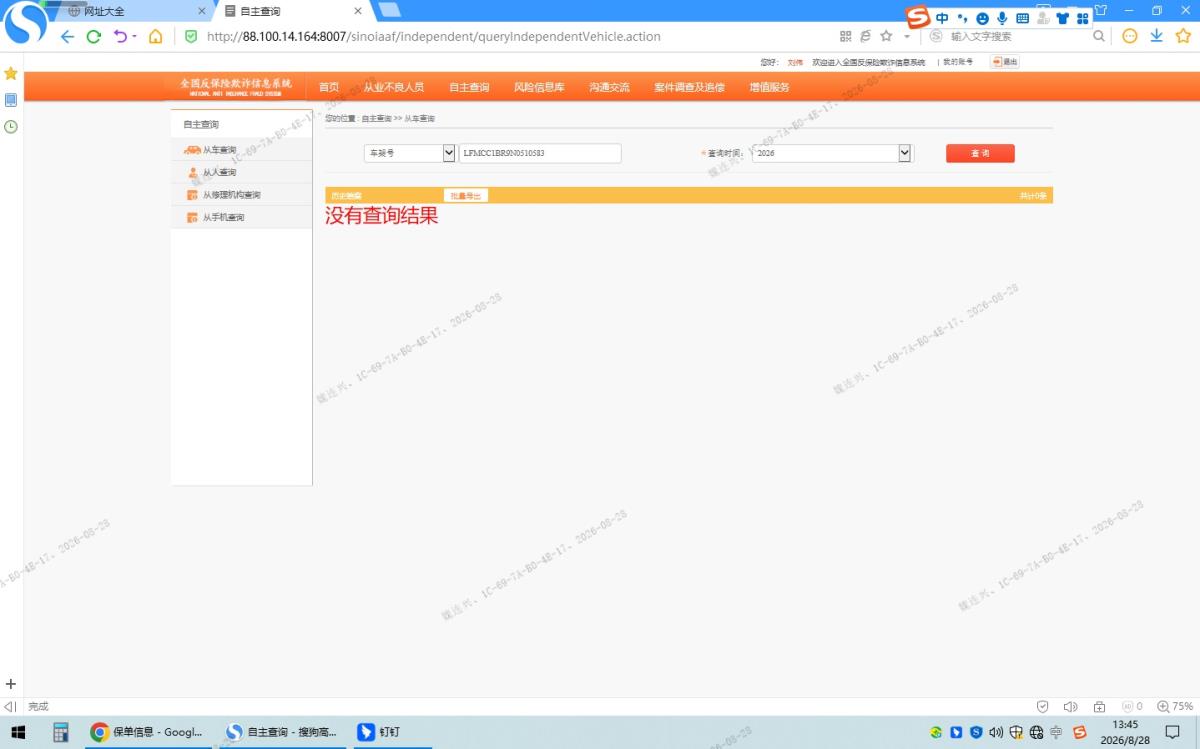This screenshot has width=1200, height=749.
Task: Open the 风险信息库 navigation menu
Action: point(539,87)
